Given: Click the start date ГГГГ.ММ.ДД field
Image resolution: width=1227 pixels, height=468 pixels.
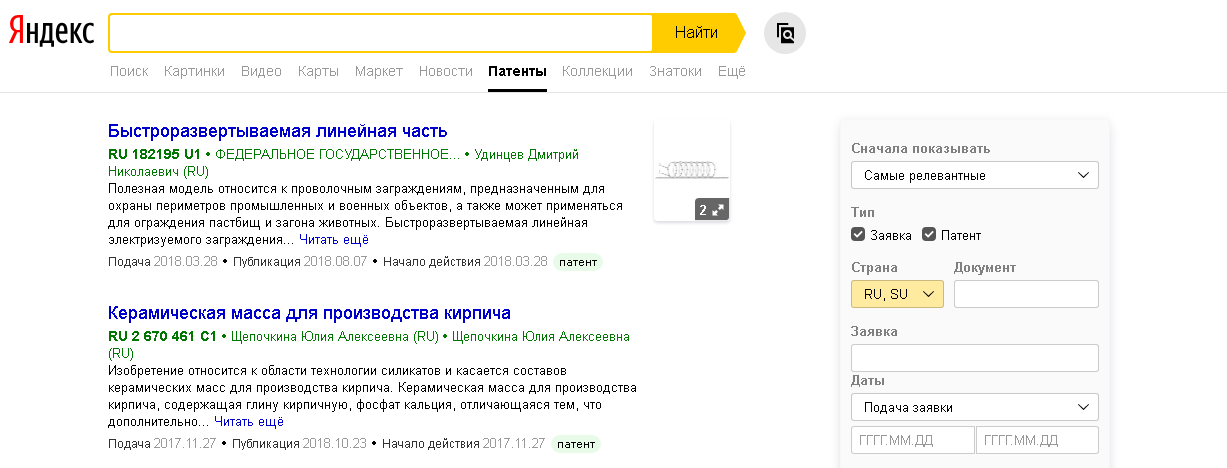Looking at the screenshot, I should pos(912,440).
